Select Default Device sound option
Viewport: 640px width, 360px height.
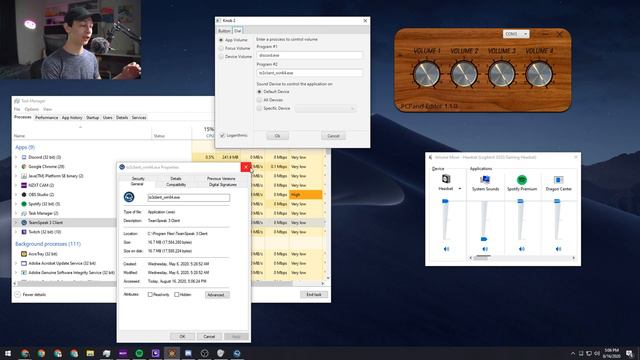point(259,91)
